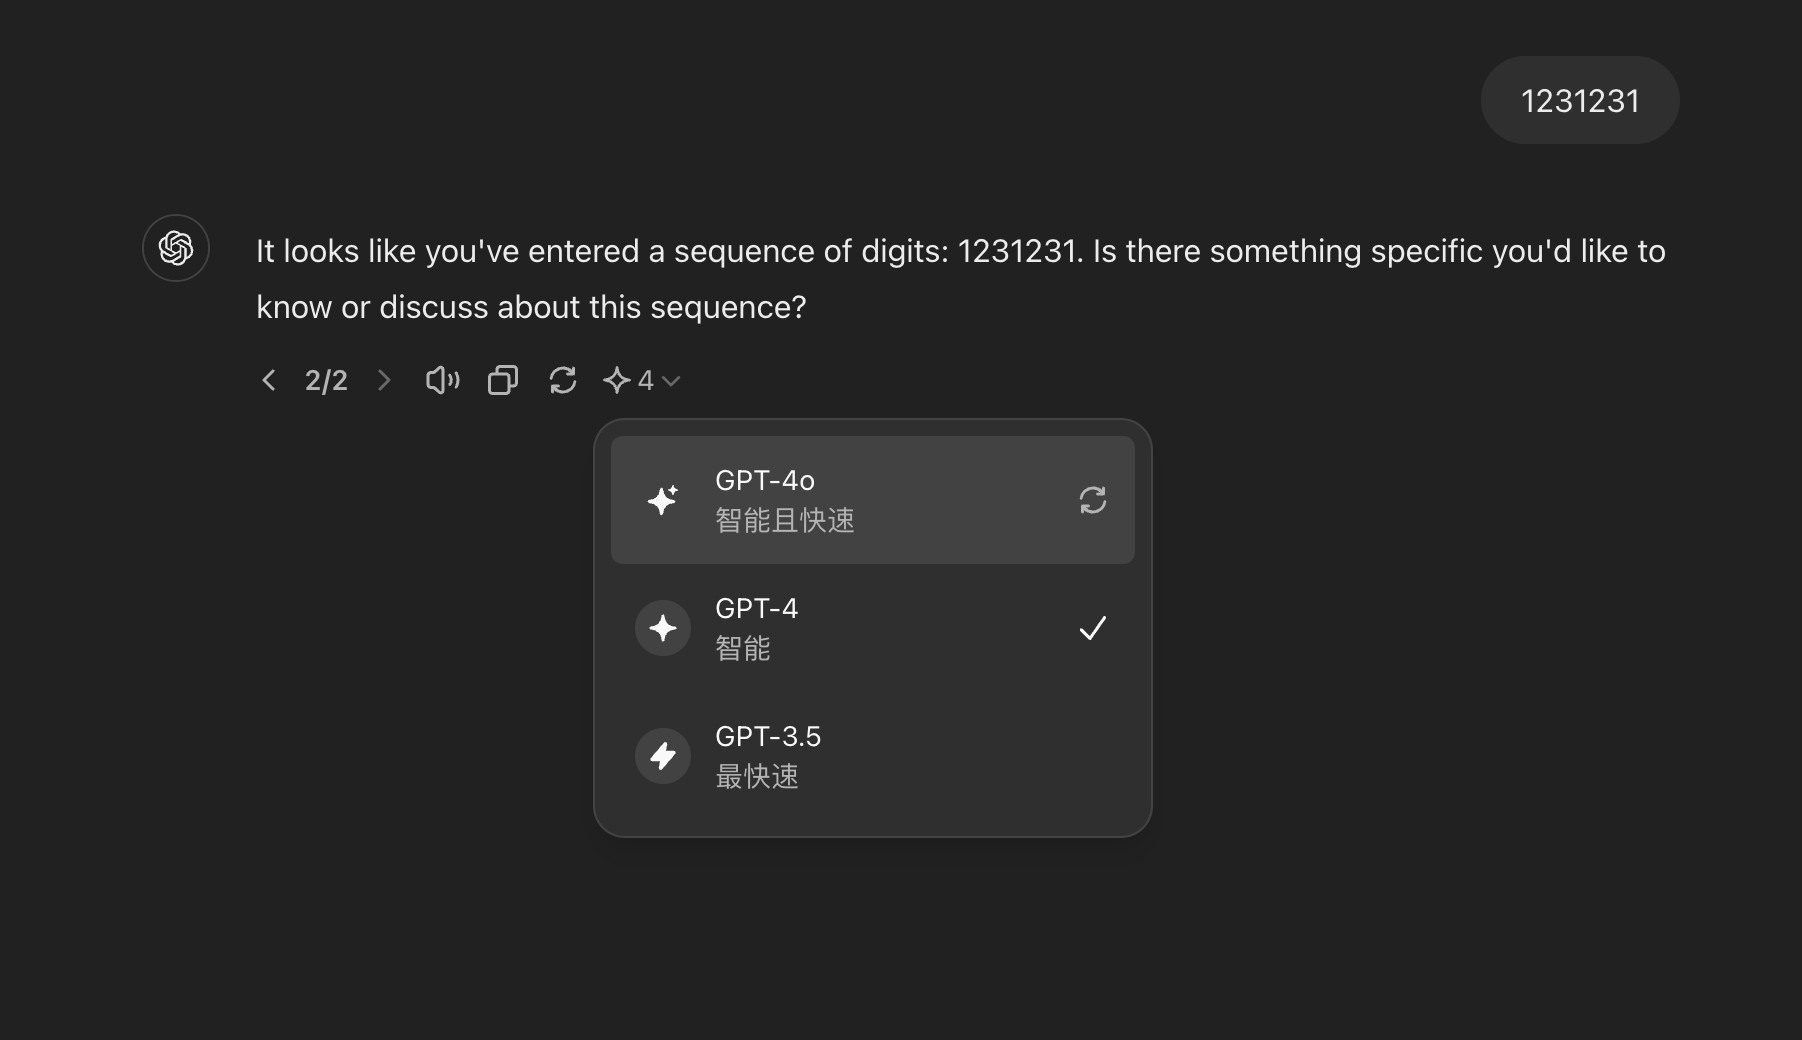Collapse the model switcher dropdown chevron
The height and width of the screenshot is (1040, 1802).
[x=671, y=381]
